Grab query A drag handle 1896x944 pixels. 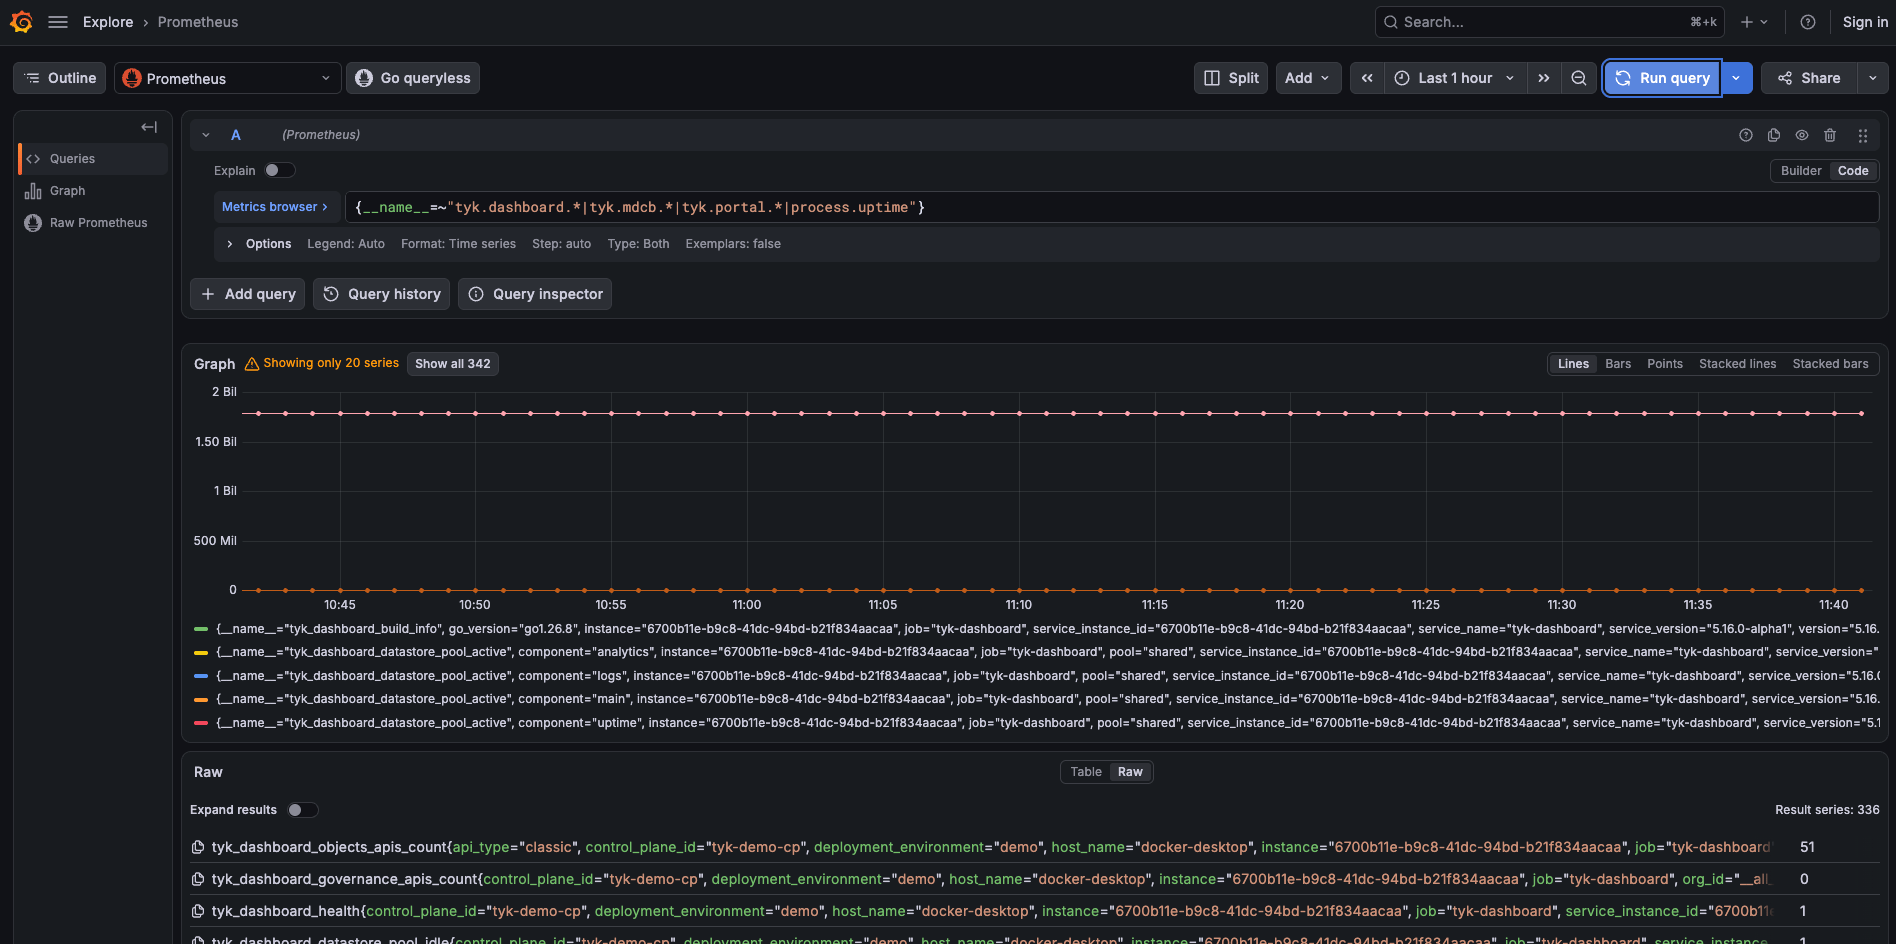(1863, 135)
